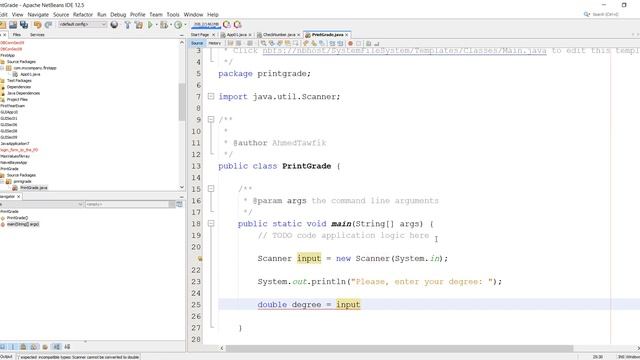Click the memory usage bar in toolbar

[206, 25]
